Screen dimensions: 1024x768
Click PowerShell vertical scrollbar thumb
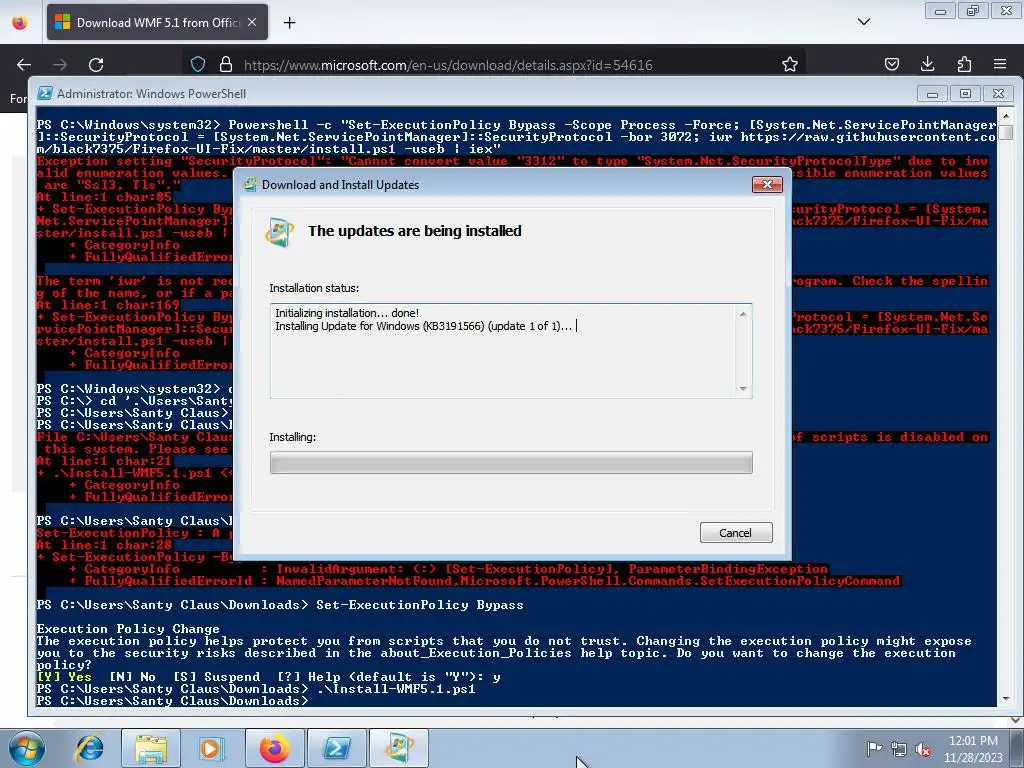tap(1006, 133)
